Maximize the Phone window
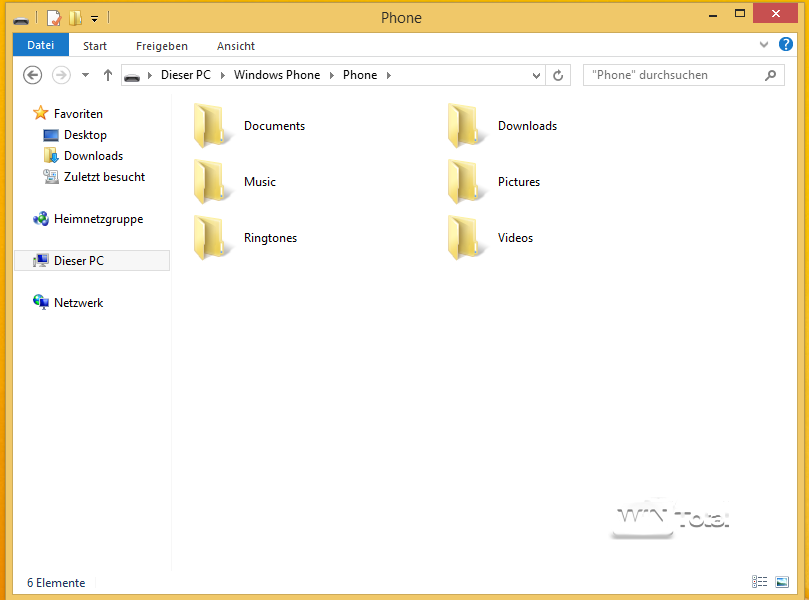The image size is (809, 600). (740, 14)
